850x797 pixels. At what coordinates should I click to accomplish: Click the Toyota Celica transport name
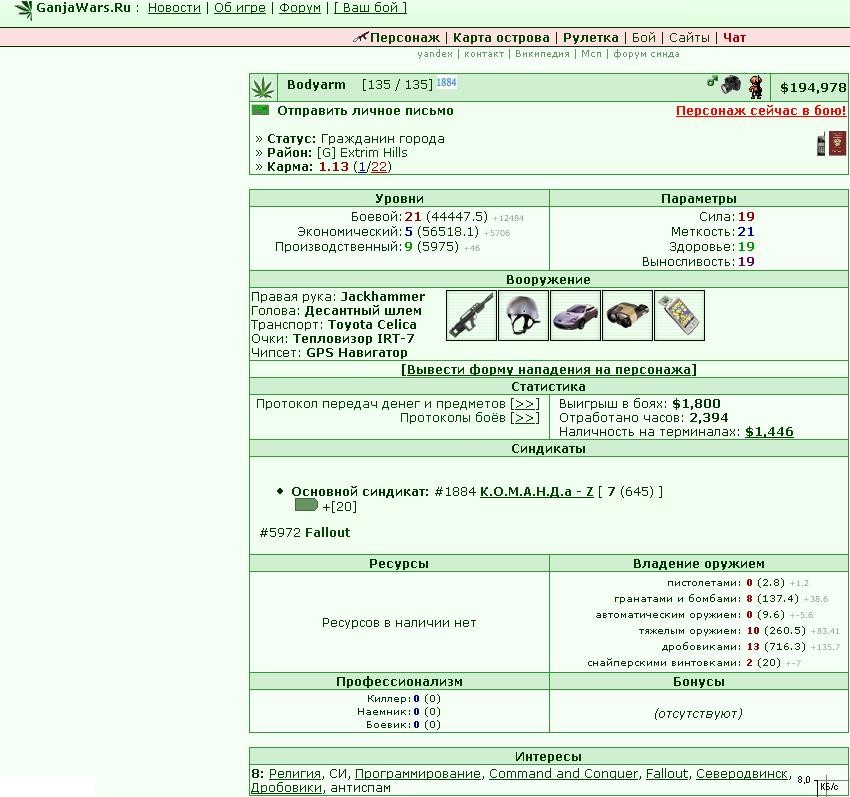[372, 325]
